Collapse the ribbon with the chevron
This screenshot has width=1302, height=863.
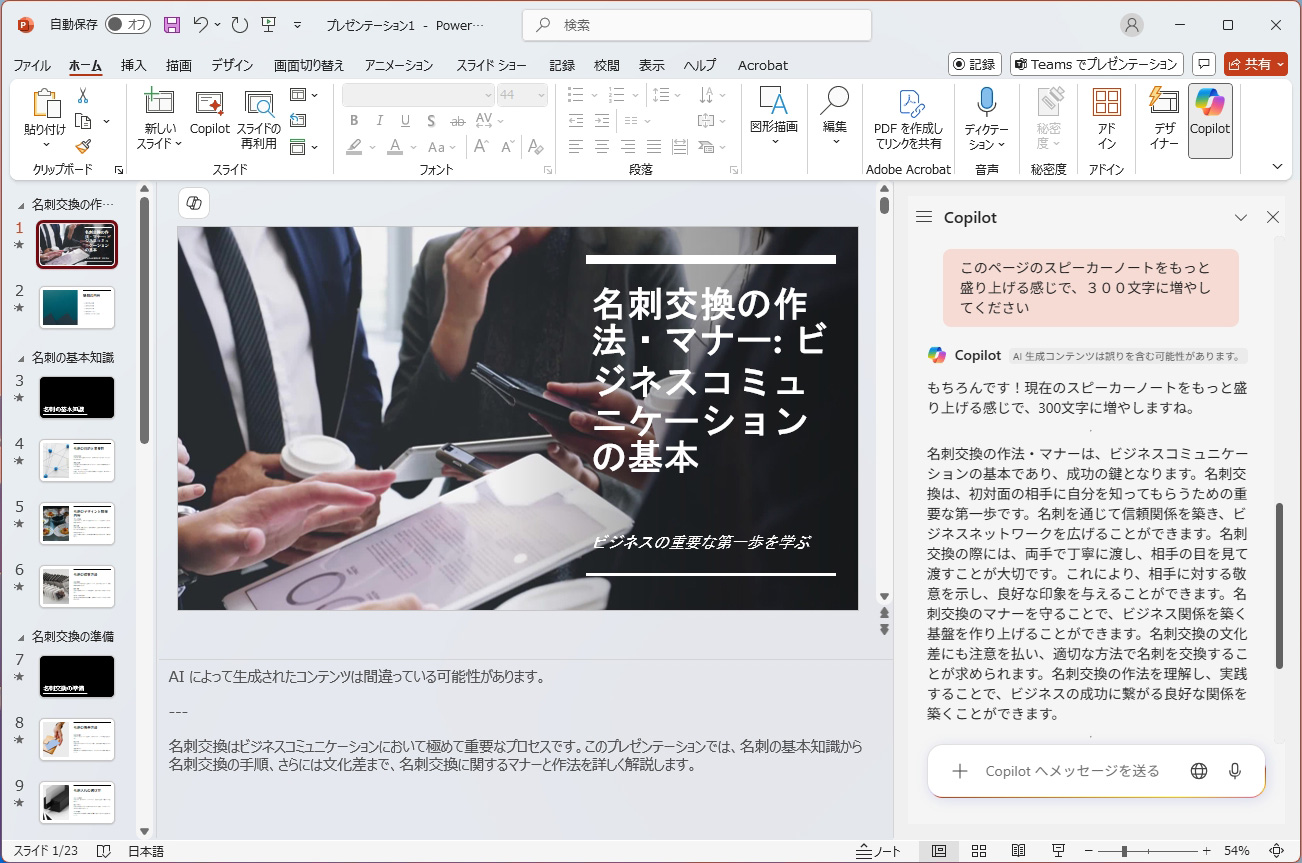[1277, 166]
